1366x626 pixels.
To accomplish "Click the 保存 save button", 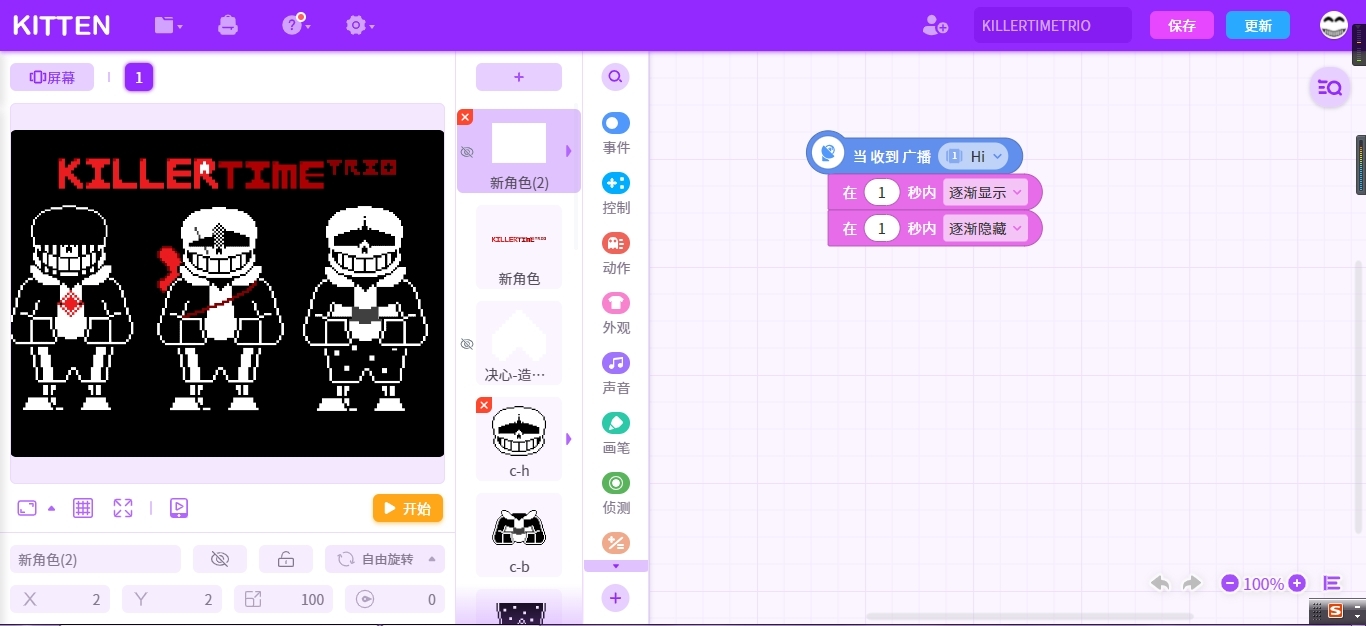I will 1182,25.
